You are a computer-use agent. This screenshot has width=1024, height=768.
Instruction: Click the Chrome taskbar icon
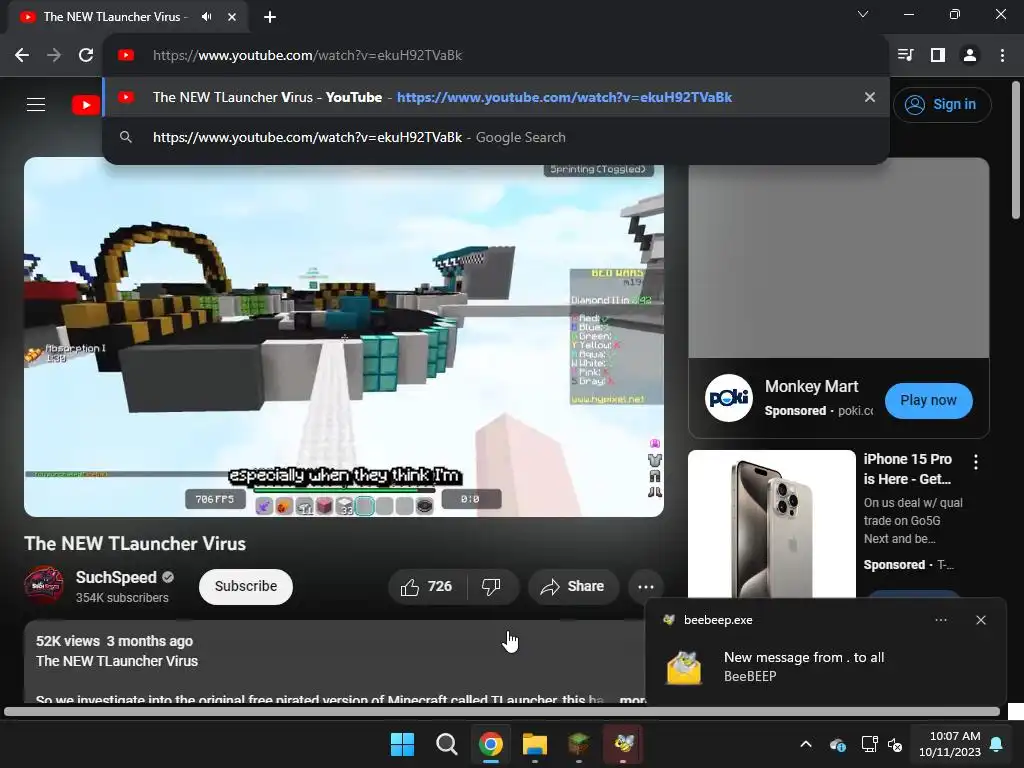(x=490, y=744)
